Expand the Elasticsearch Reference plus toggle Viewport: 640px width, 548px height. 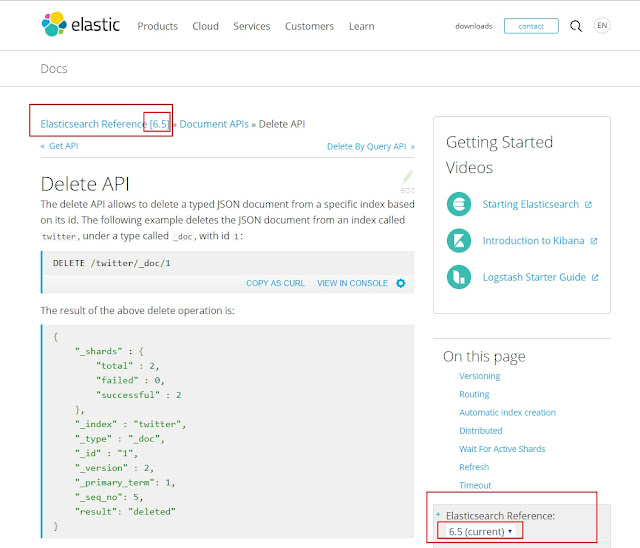(438, 514)
